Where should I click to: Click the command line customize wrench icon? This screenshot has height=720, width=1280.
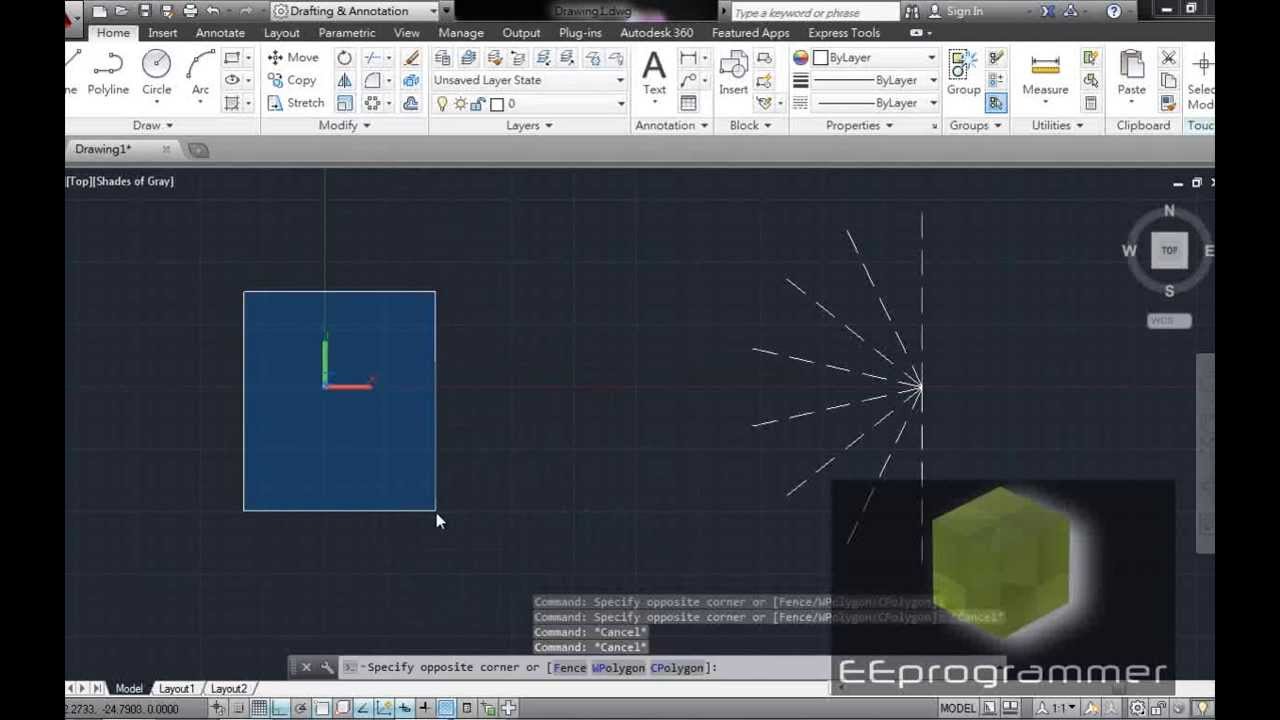[327, 667]
